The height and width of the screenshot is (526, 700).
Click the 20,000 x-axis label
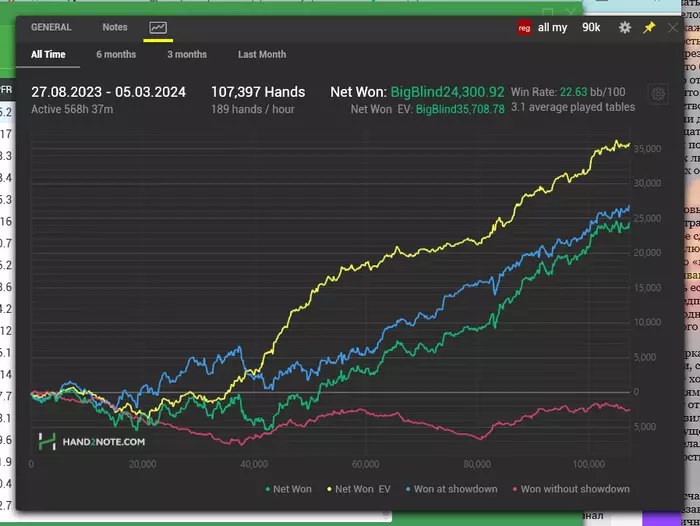142,464
